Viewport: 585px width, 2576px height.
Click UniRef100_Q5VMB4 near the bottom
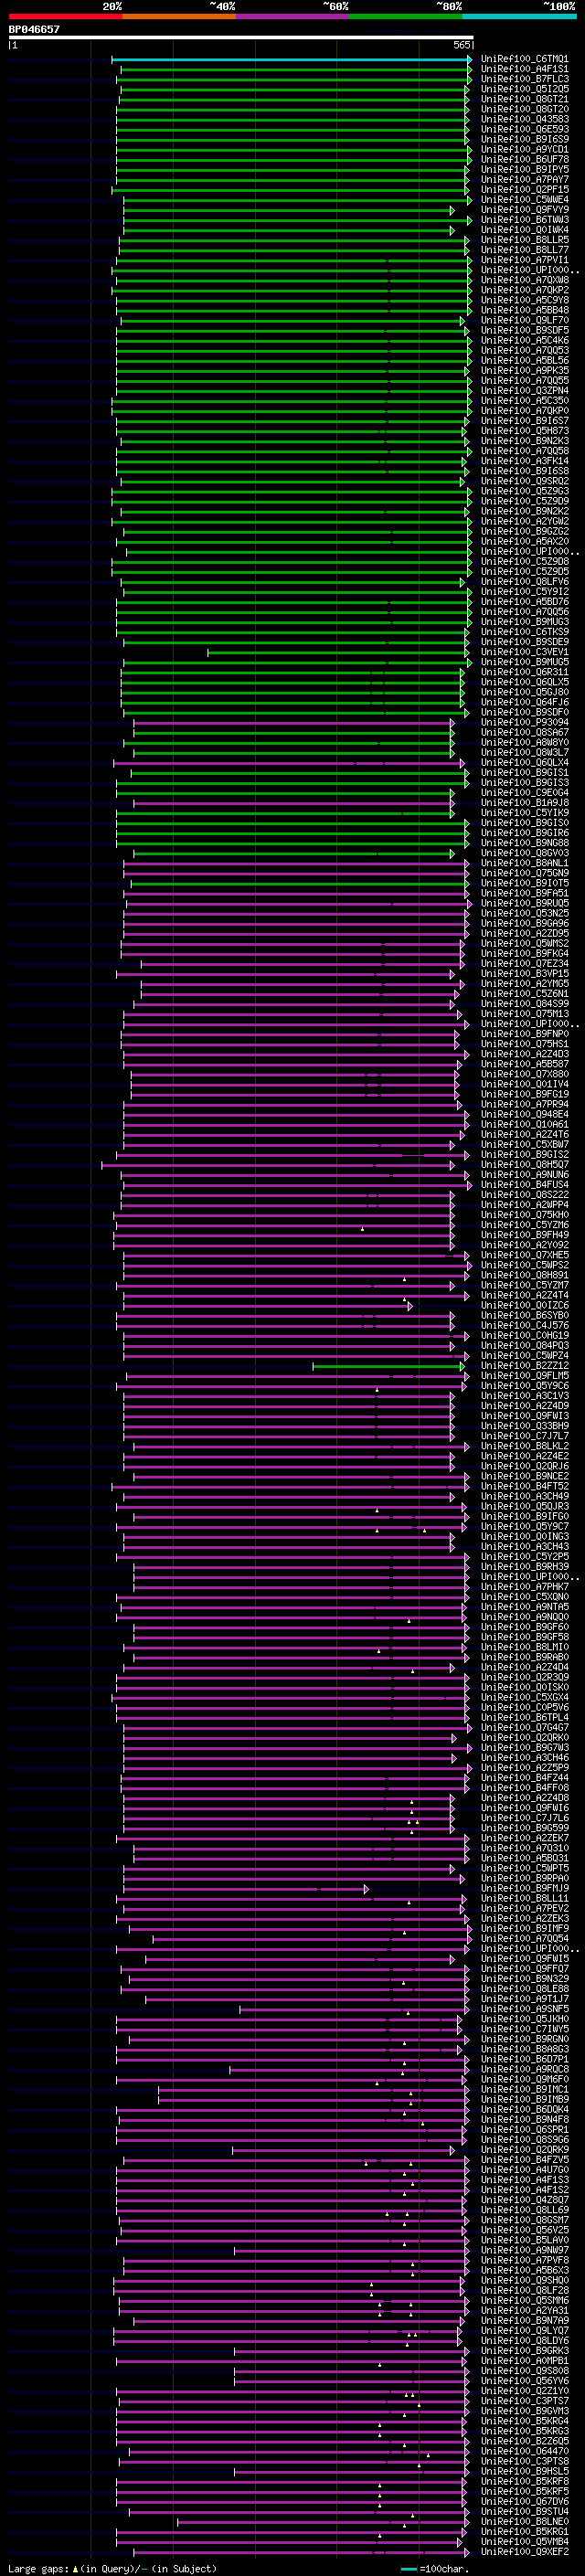click(525, 2541)
